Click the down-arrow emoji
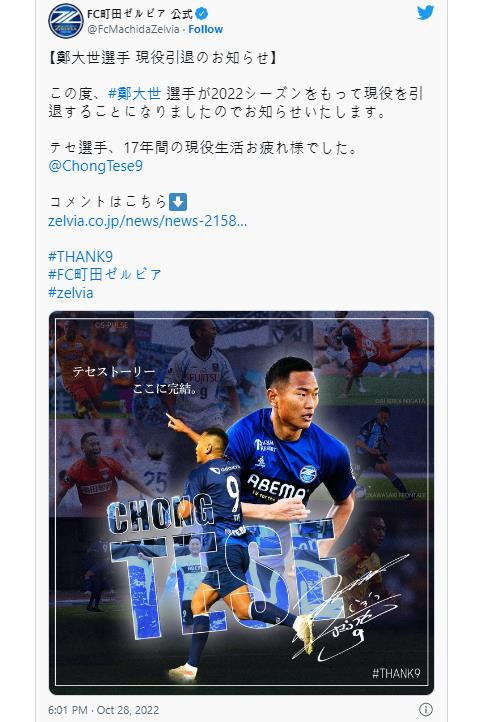 pos(178,202)
